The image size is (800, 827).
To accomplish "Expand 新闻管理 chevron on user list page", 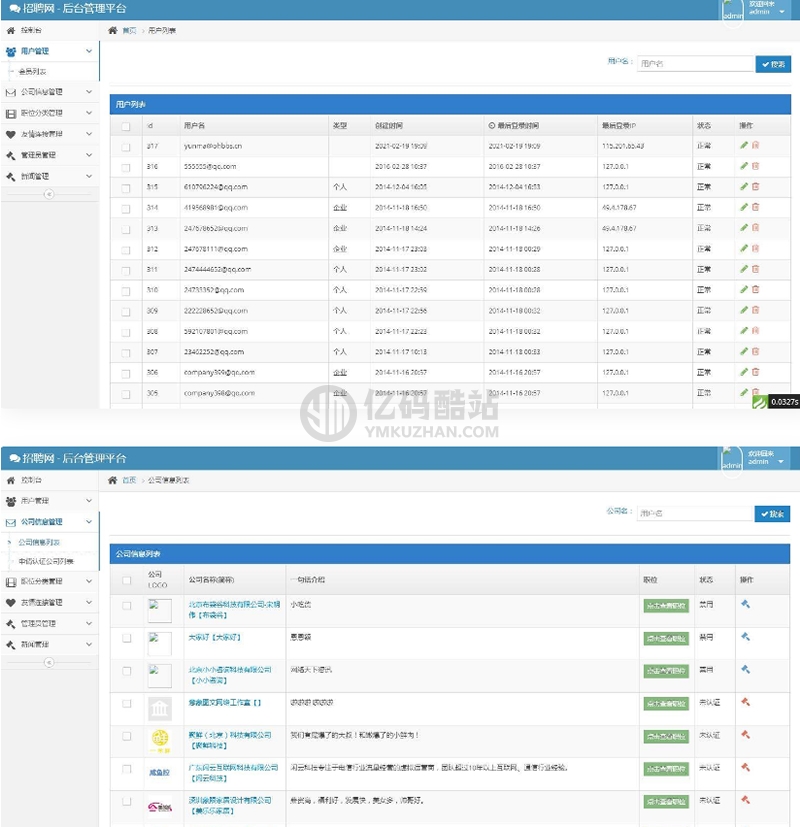I will [89, 176].
